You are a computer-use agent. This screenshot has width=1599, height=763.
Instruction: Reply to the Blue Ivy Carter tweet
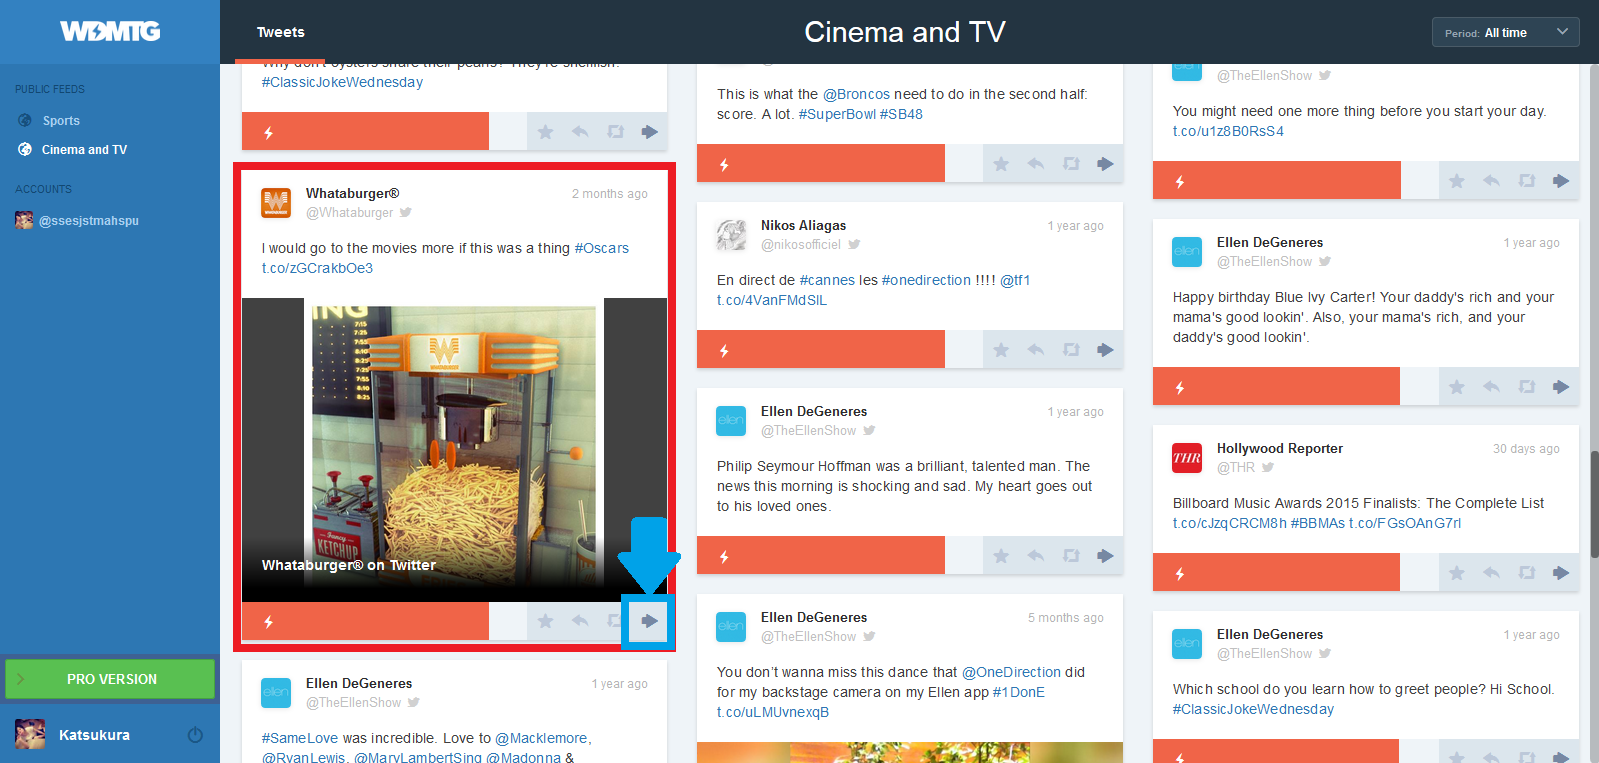1492,386
